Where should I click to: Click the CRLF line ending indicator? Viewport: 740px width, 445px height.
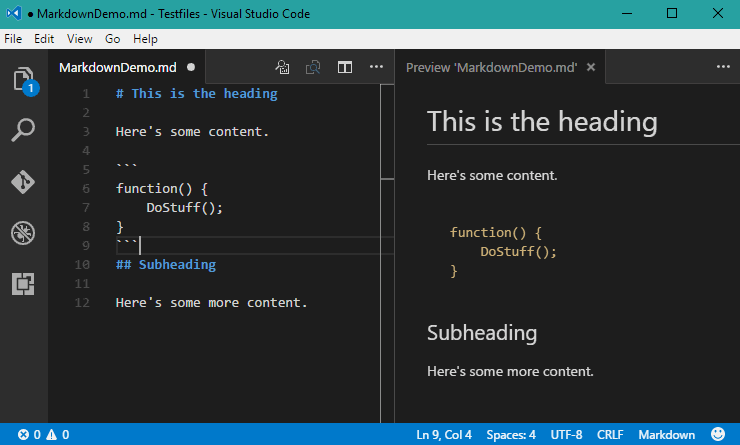point(610,435)
